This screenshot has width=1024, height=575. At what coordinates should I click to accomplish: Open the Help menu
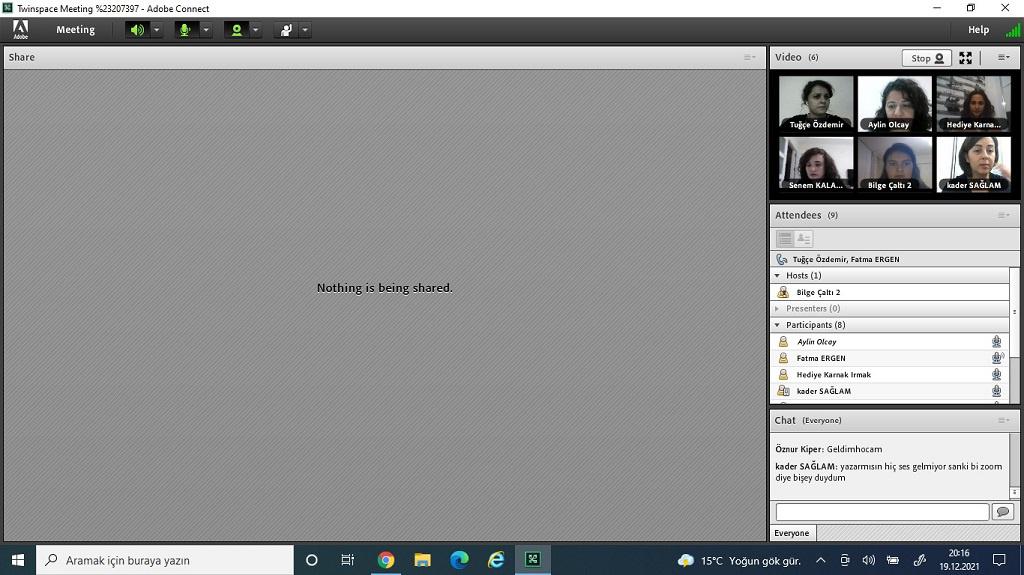coord(978,30)
